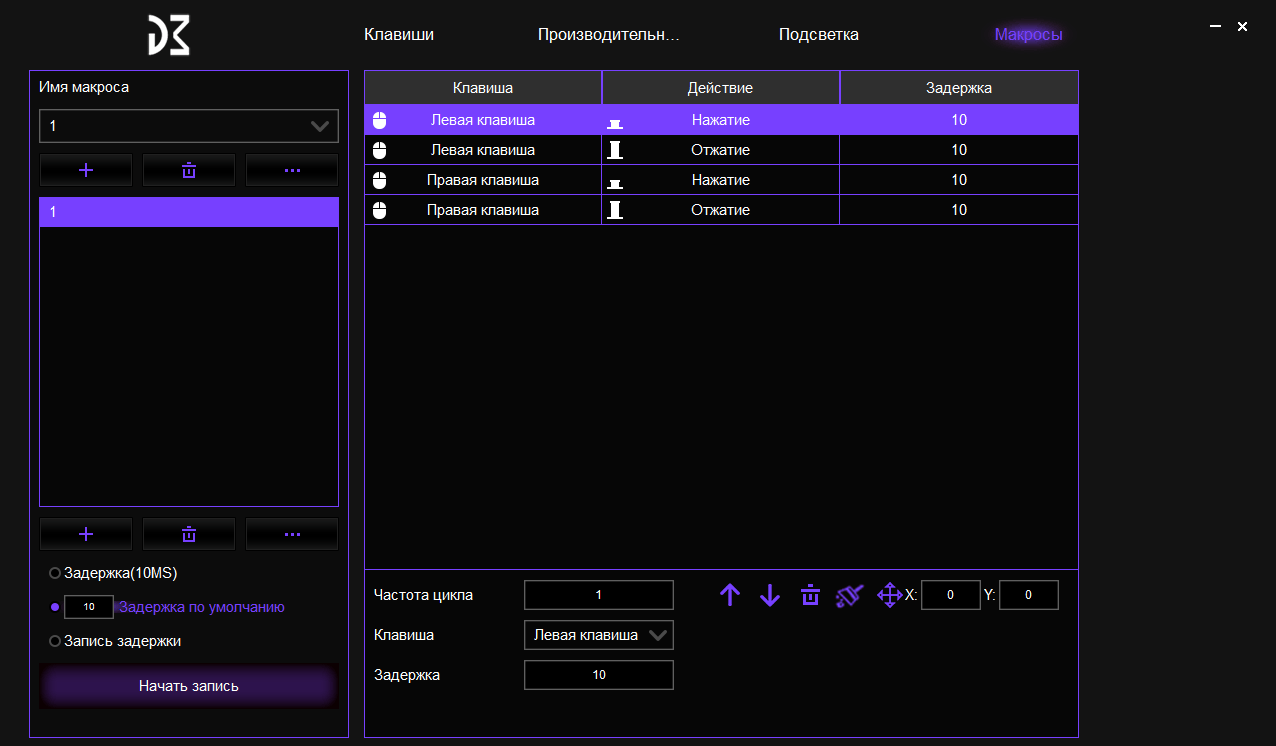Click the brush clear-all icon
The image size is (1276, 746).
click(849, 596)
